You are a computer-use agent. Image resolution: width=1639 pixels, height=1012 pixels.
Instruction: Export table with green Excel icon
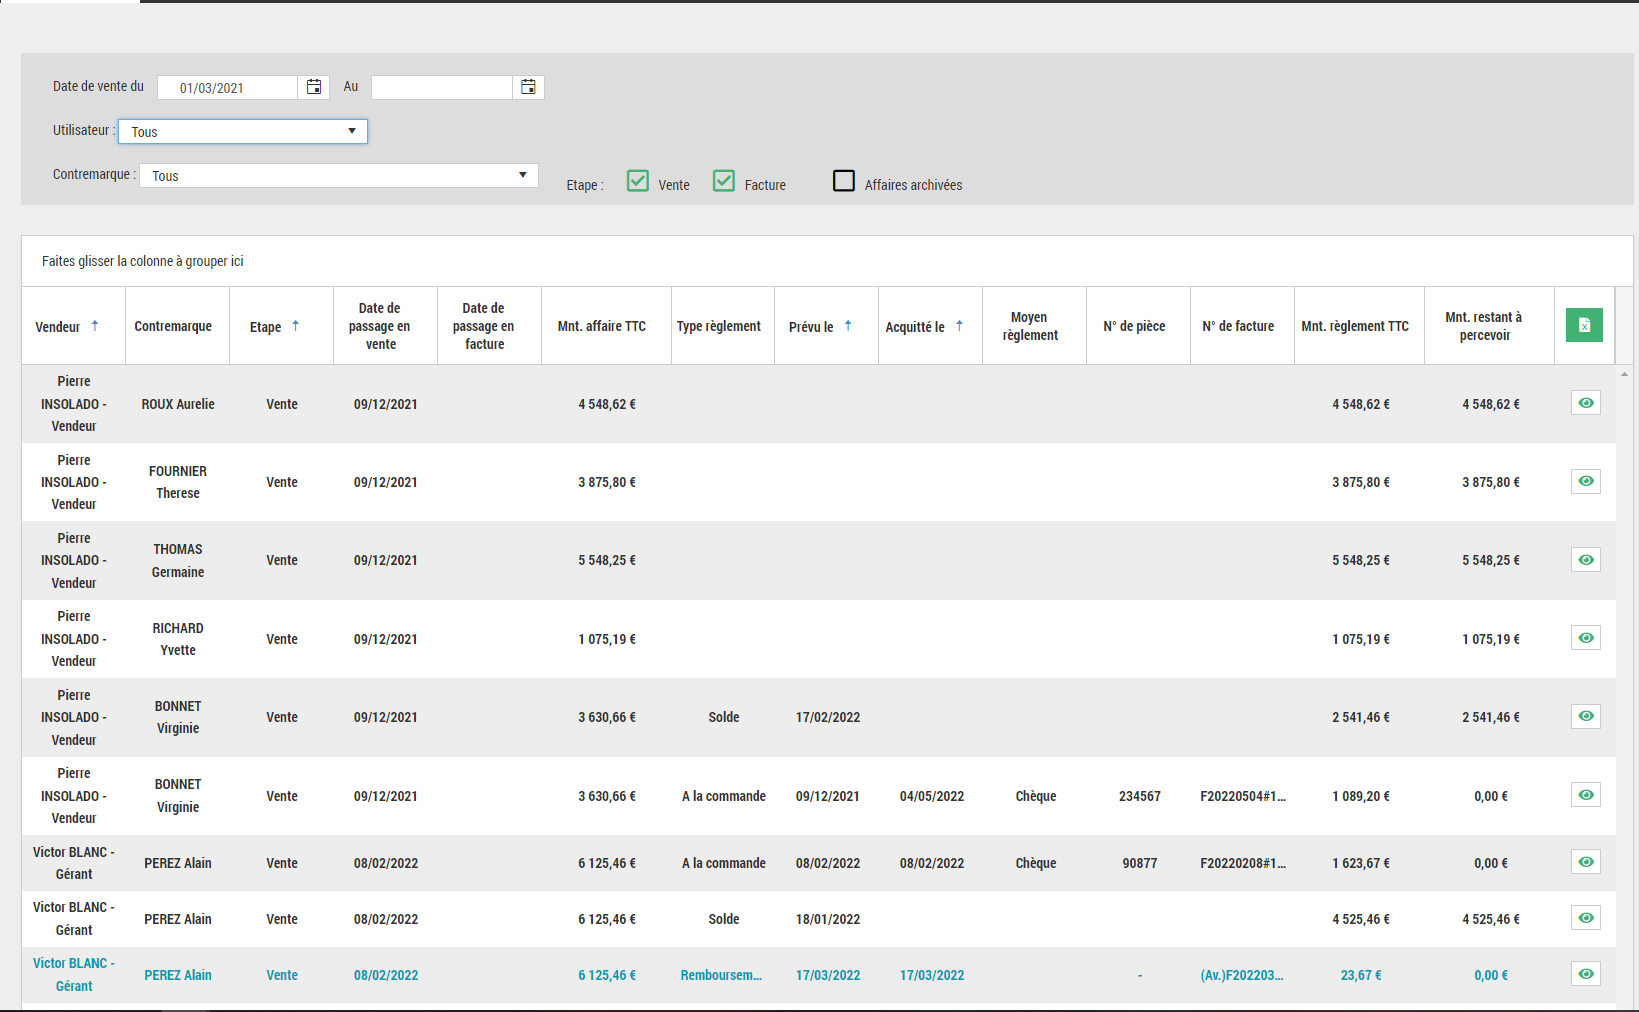click(x=1584, y=325)
